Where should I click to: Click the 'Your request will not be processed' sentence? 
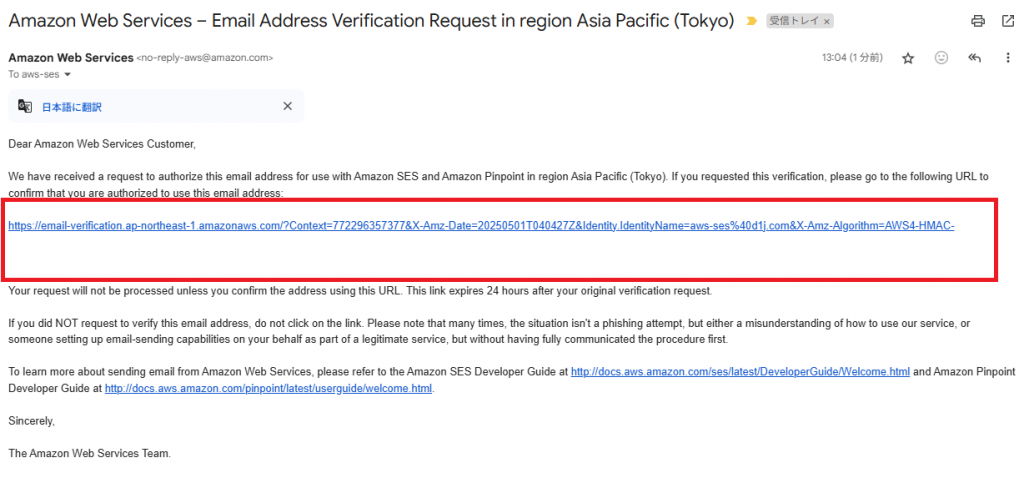point(360,291)
